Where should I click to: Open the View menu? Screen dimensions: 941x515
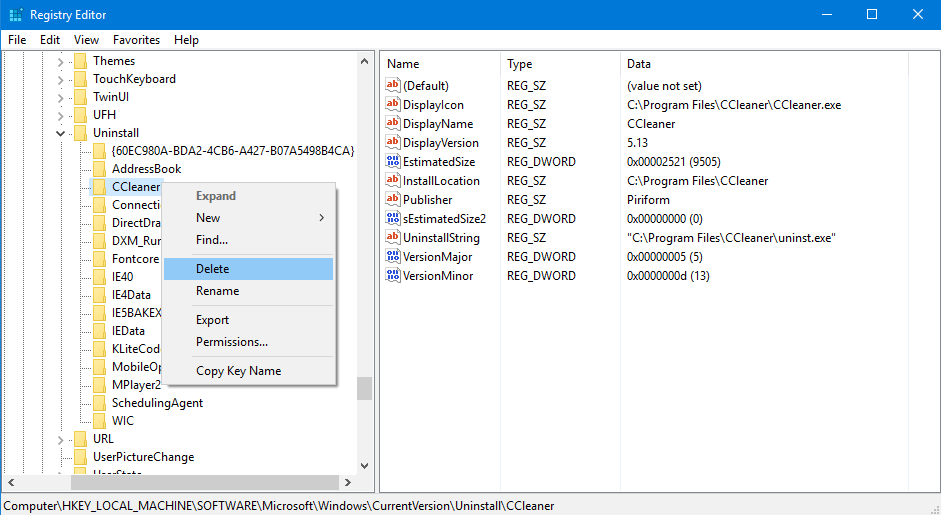click(86, 40)
